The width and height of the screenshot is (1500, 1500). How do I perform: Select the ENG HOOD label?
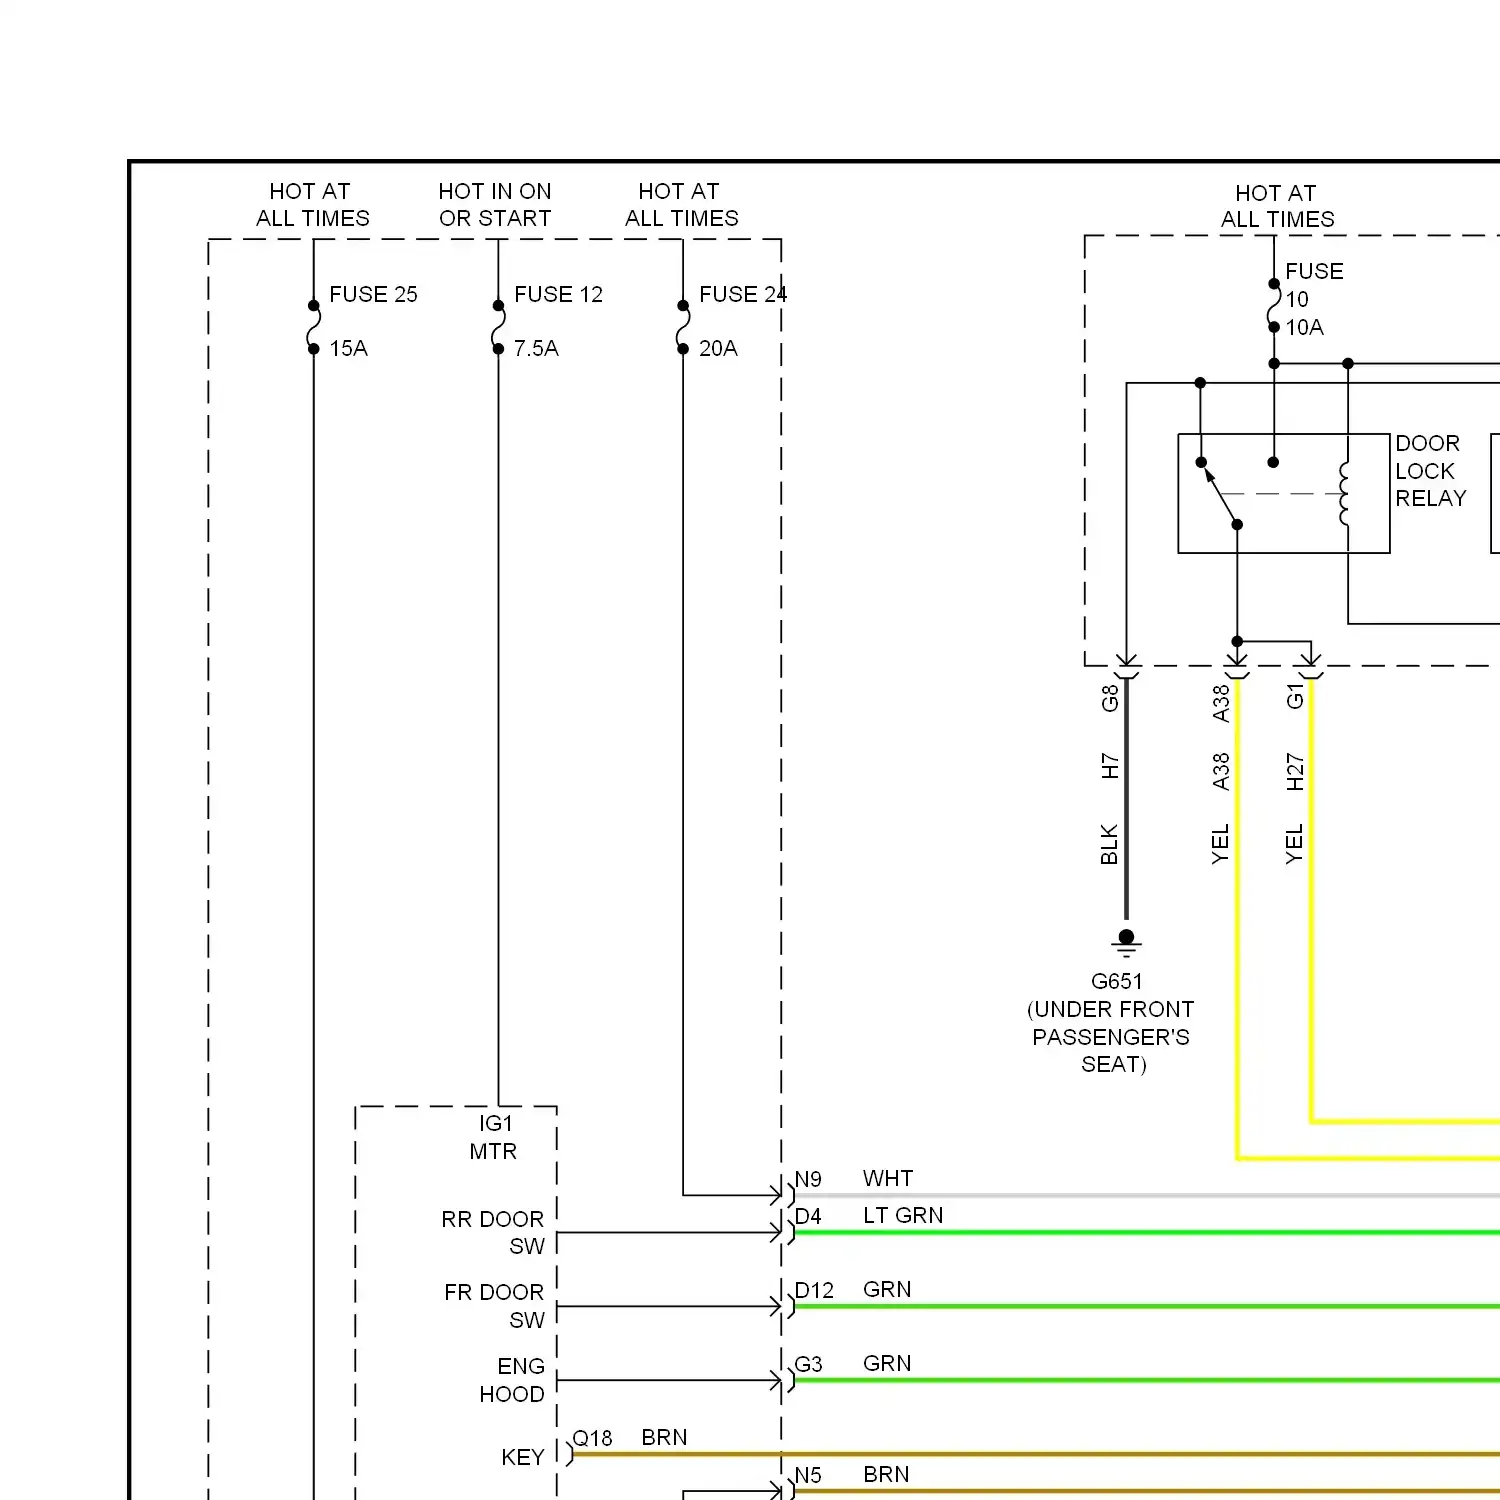[512, 1379]
